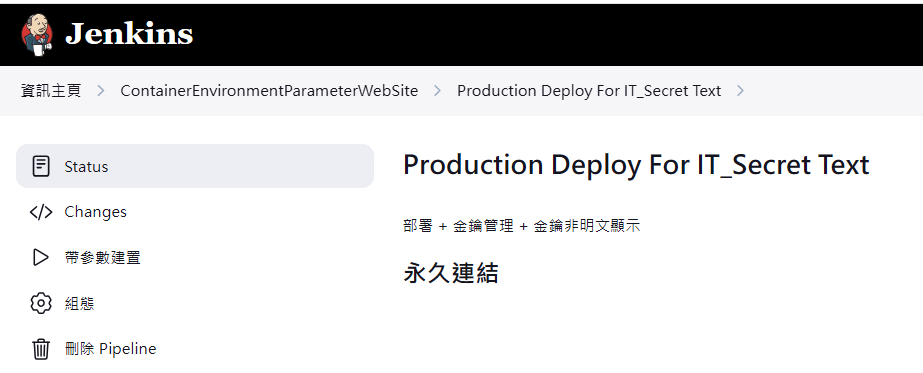Open the Status sidebar item
Image resolution: width=923 pixels, height=373 pixels.
coord(195,166)
